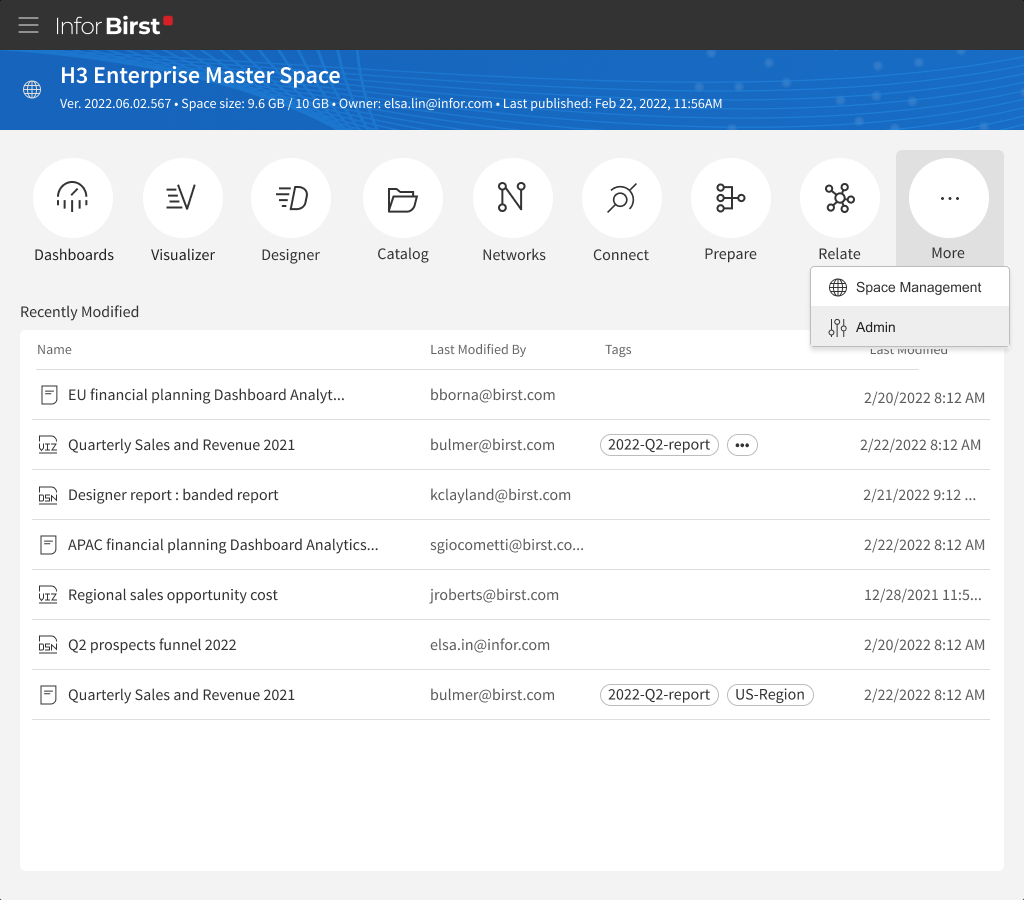The height and width of the screenshot is (900, 1024).
Task: Click the US-Region tag pill
Action: (x=770, y=694)
